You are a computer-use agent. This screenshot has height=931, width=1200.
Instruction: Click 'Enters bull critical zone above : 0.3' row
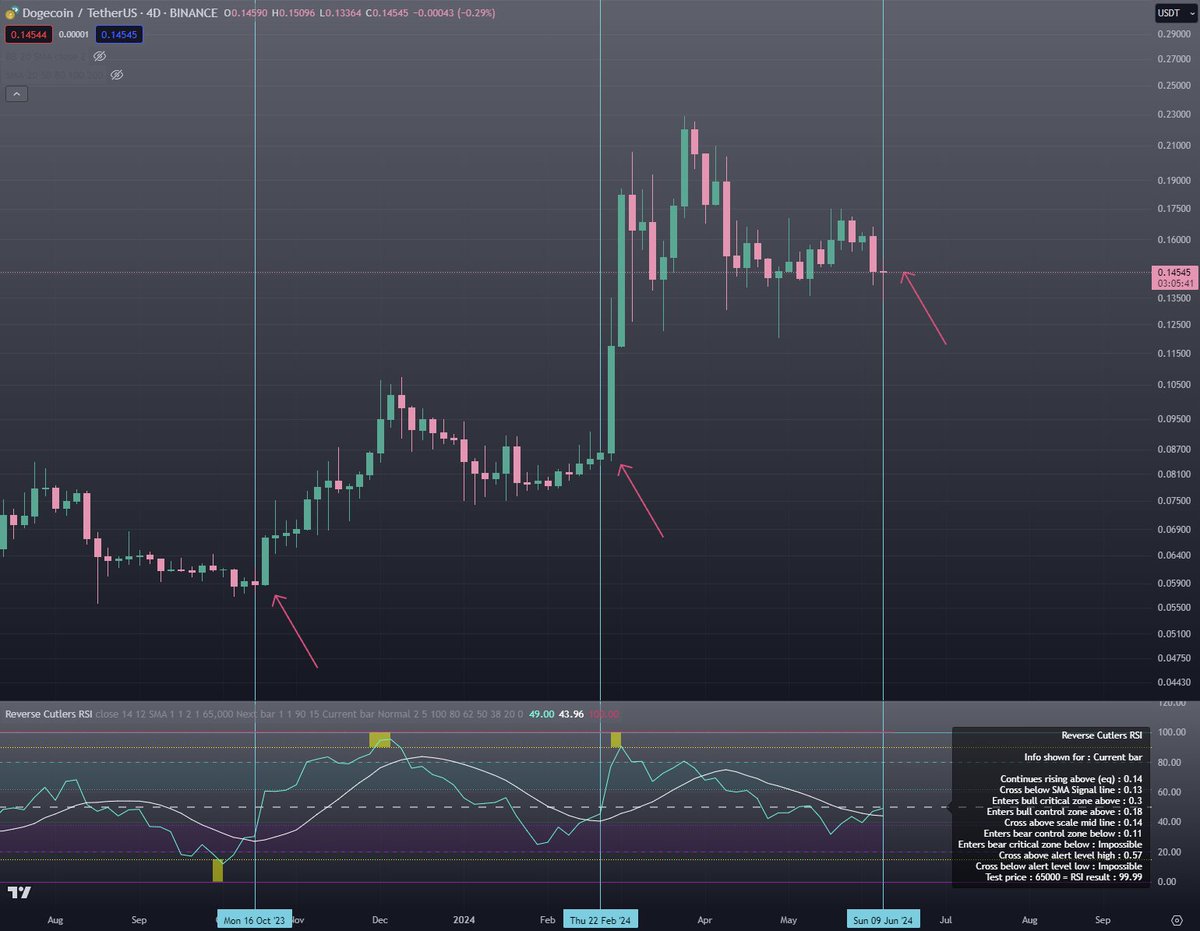[x=1068, y=800]
